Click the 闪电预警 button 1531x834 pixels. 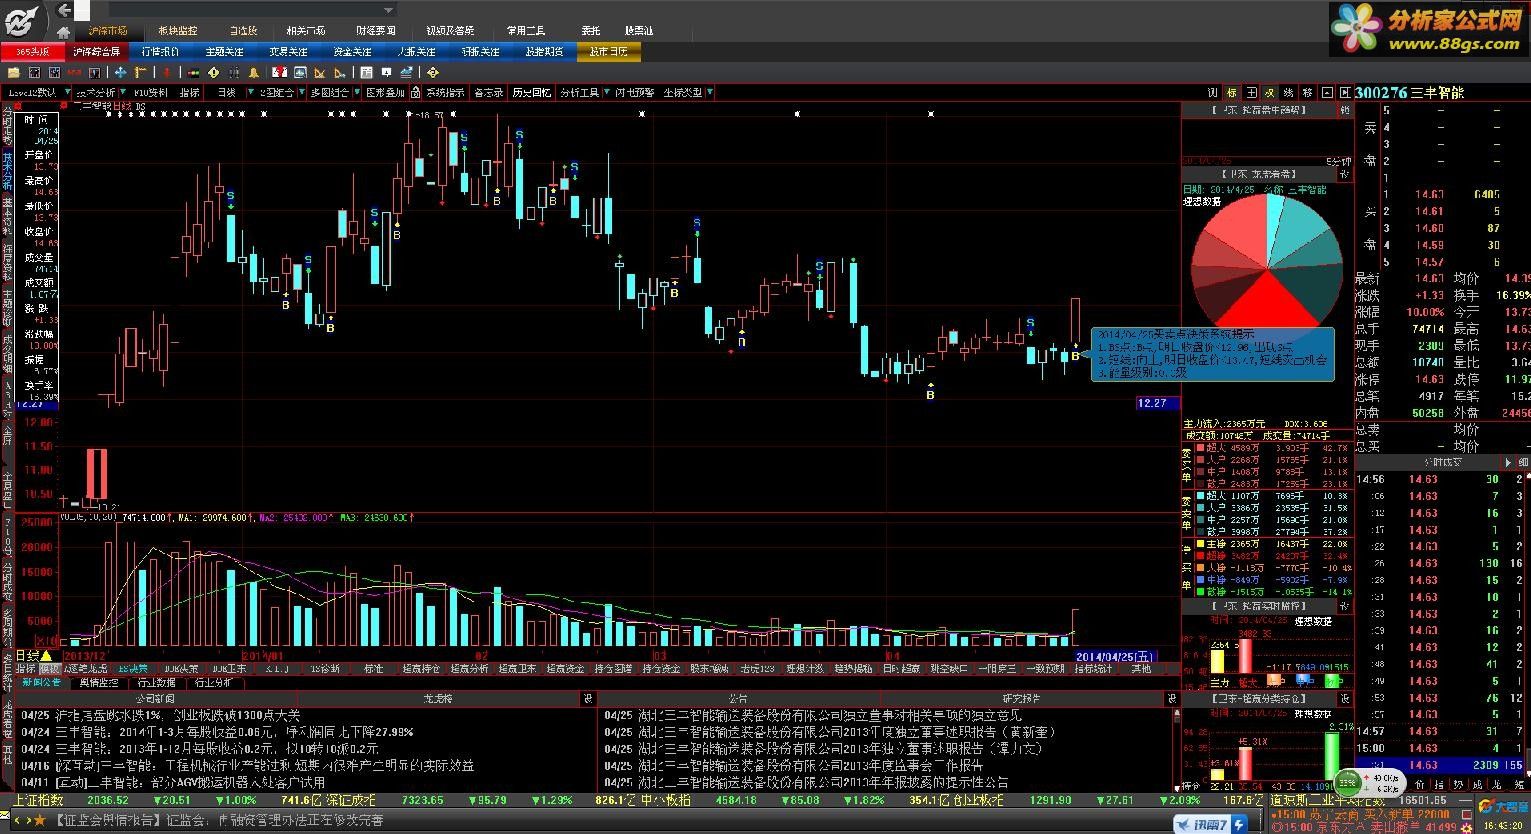(634, 92)
